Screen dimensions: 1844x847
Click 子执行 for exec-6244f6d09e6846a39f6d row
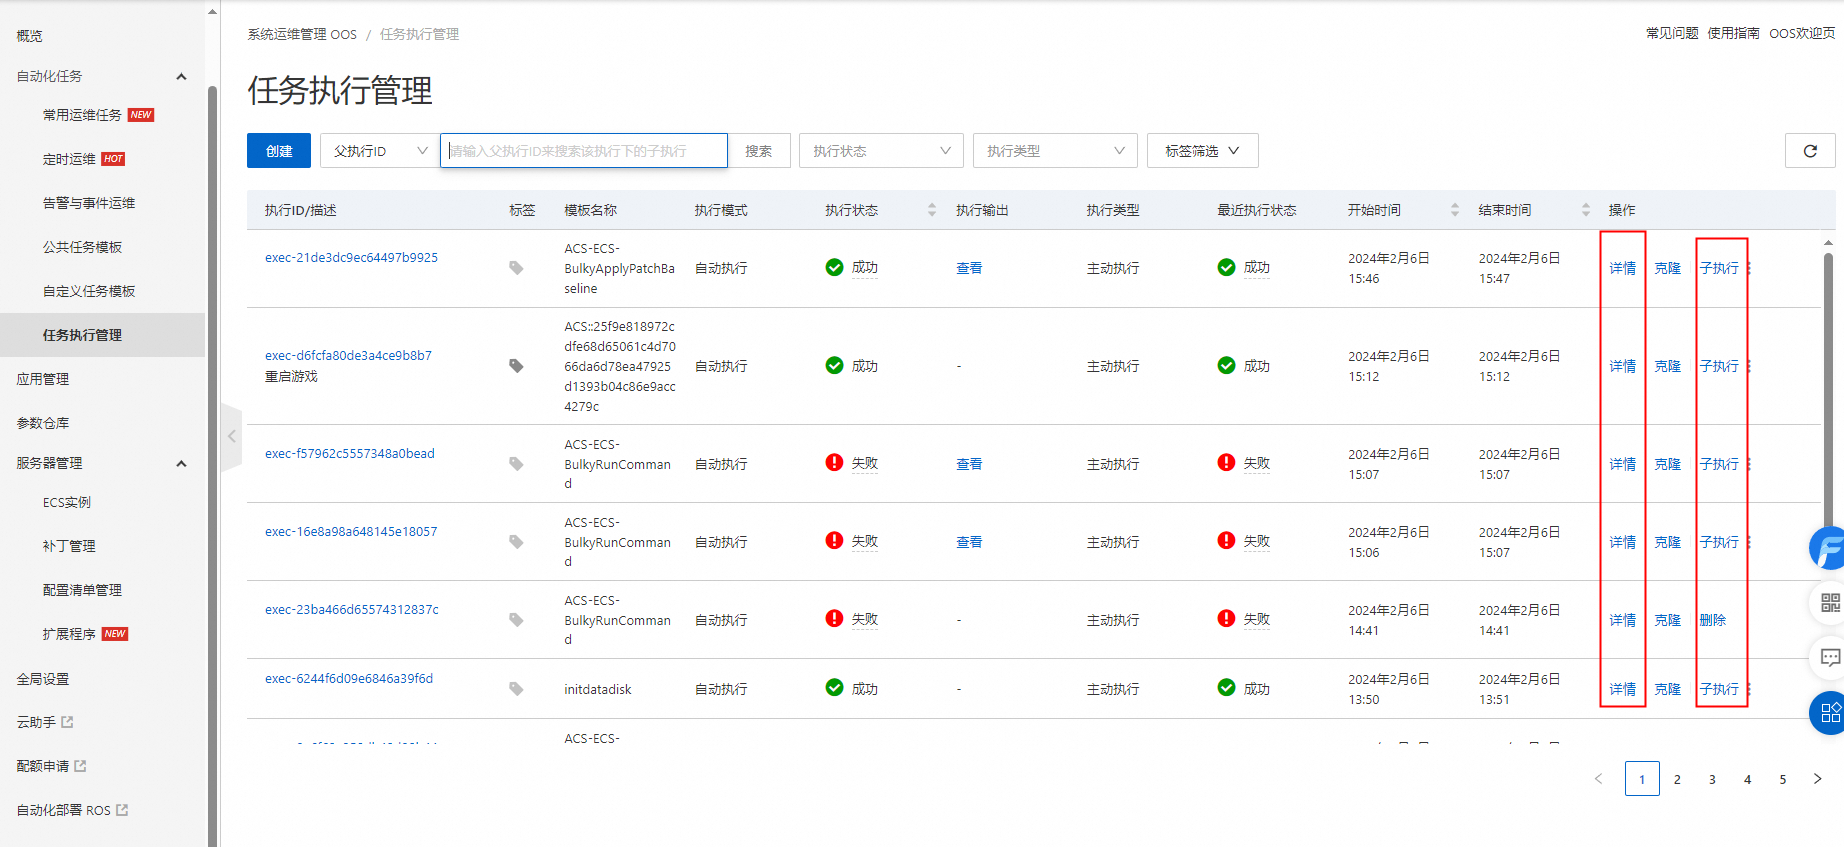click(1719, 689)
